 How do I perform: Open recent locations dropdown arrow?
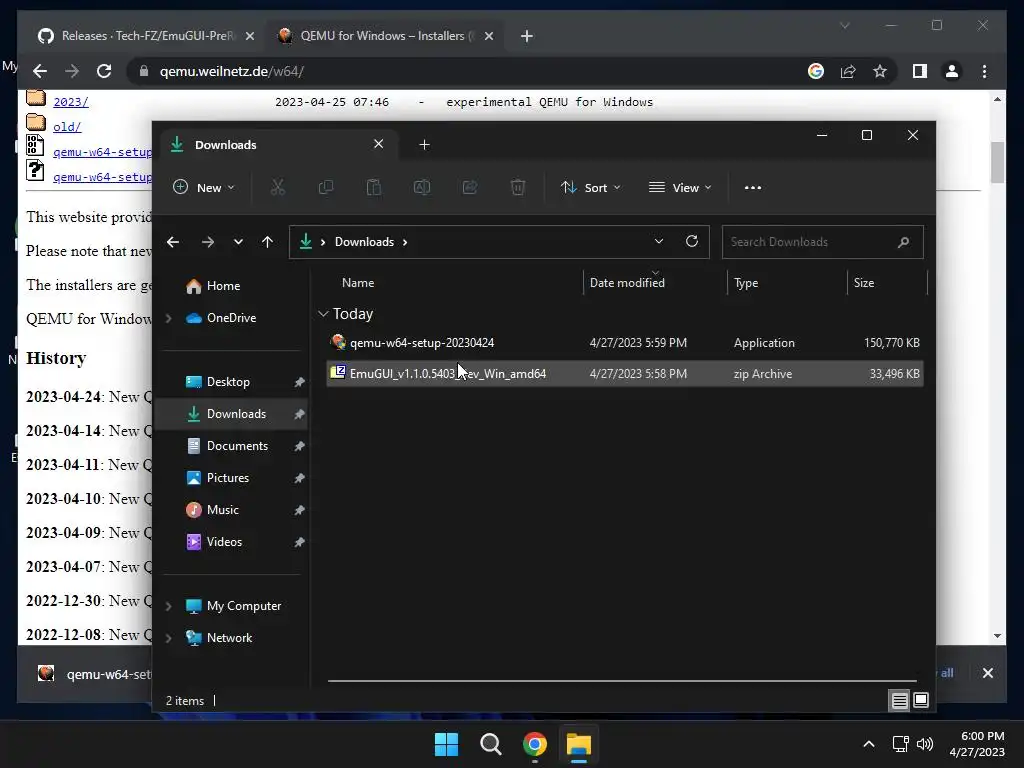238,242
